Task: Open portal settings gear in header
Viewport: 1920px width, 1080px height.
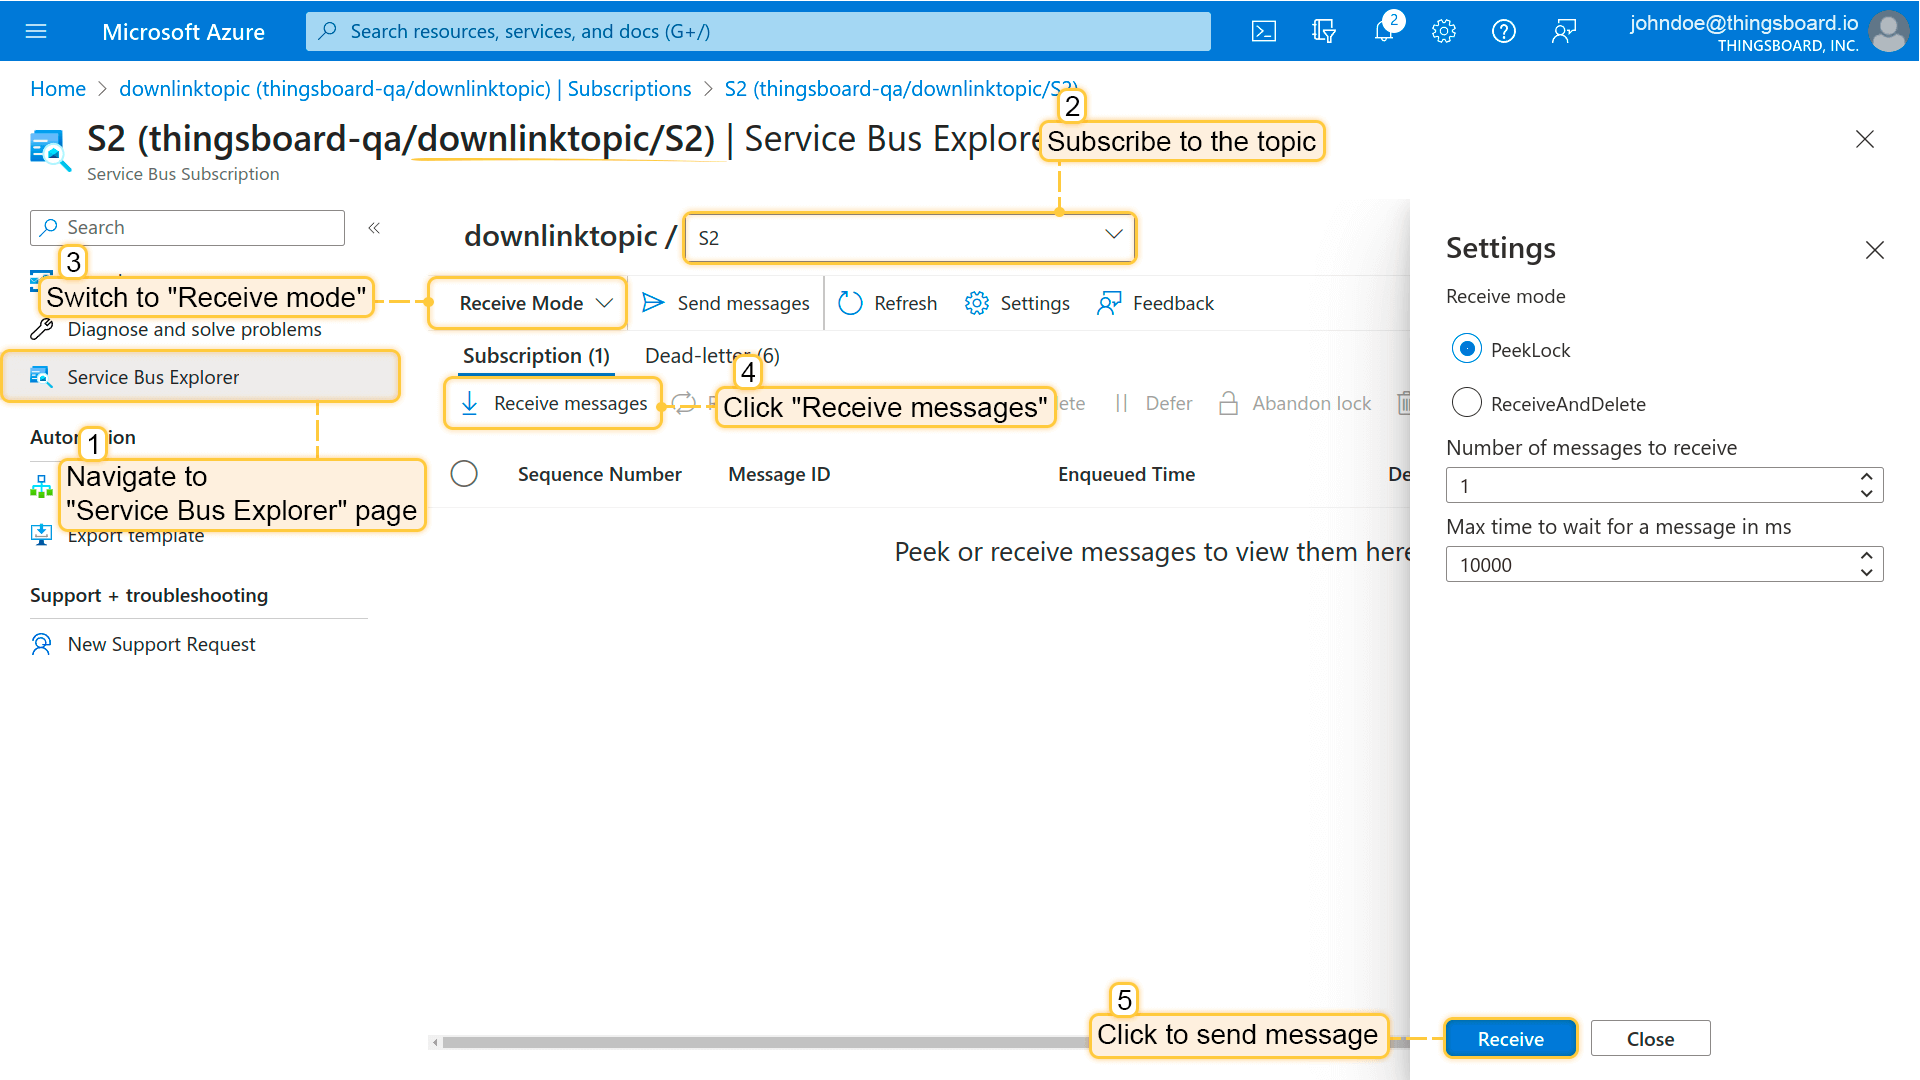Action: coord(1444,31)
